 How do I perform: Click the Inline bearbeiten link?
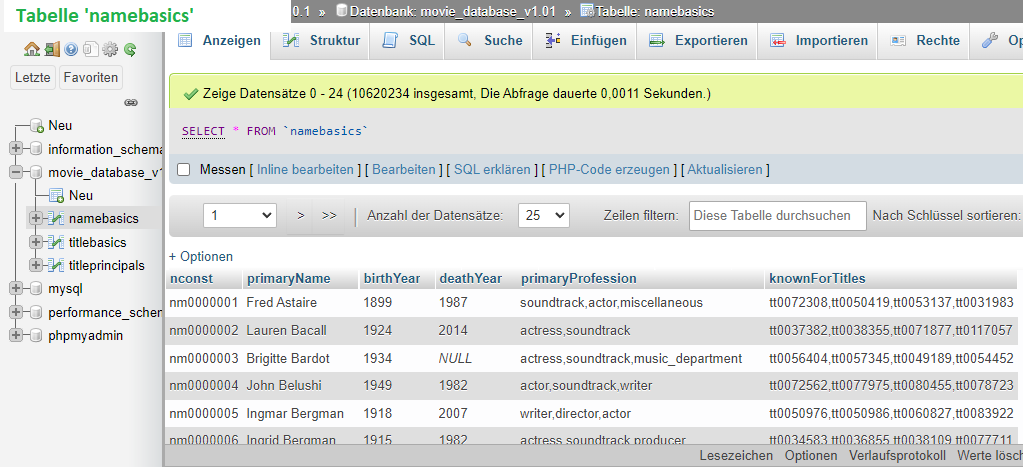pyautogui.click(x=305, y=170)
